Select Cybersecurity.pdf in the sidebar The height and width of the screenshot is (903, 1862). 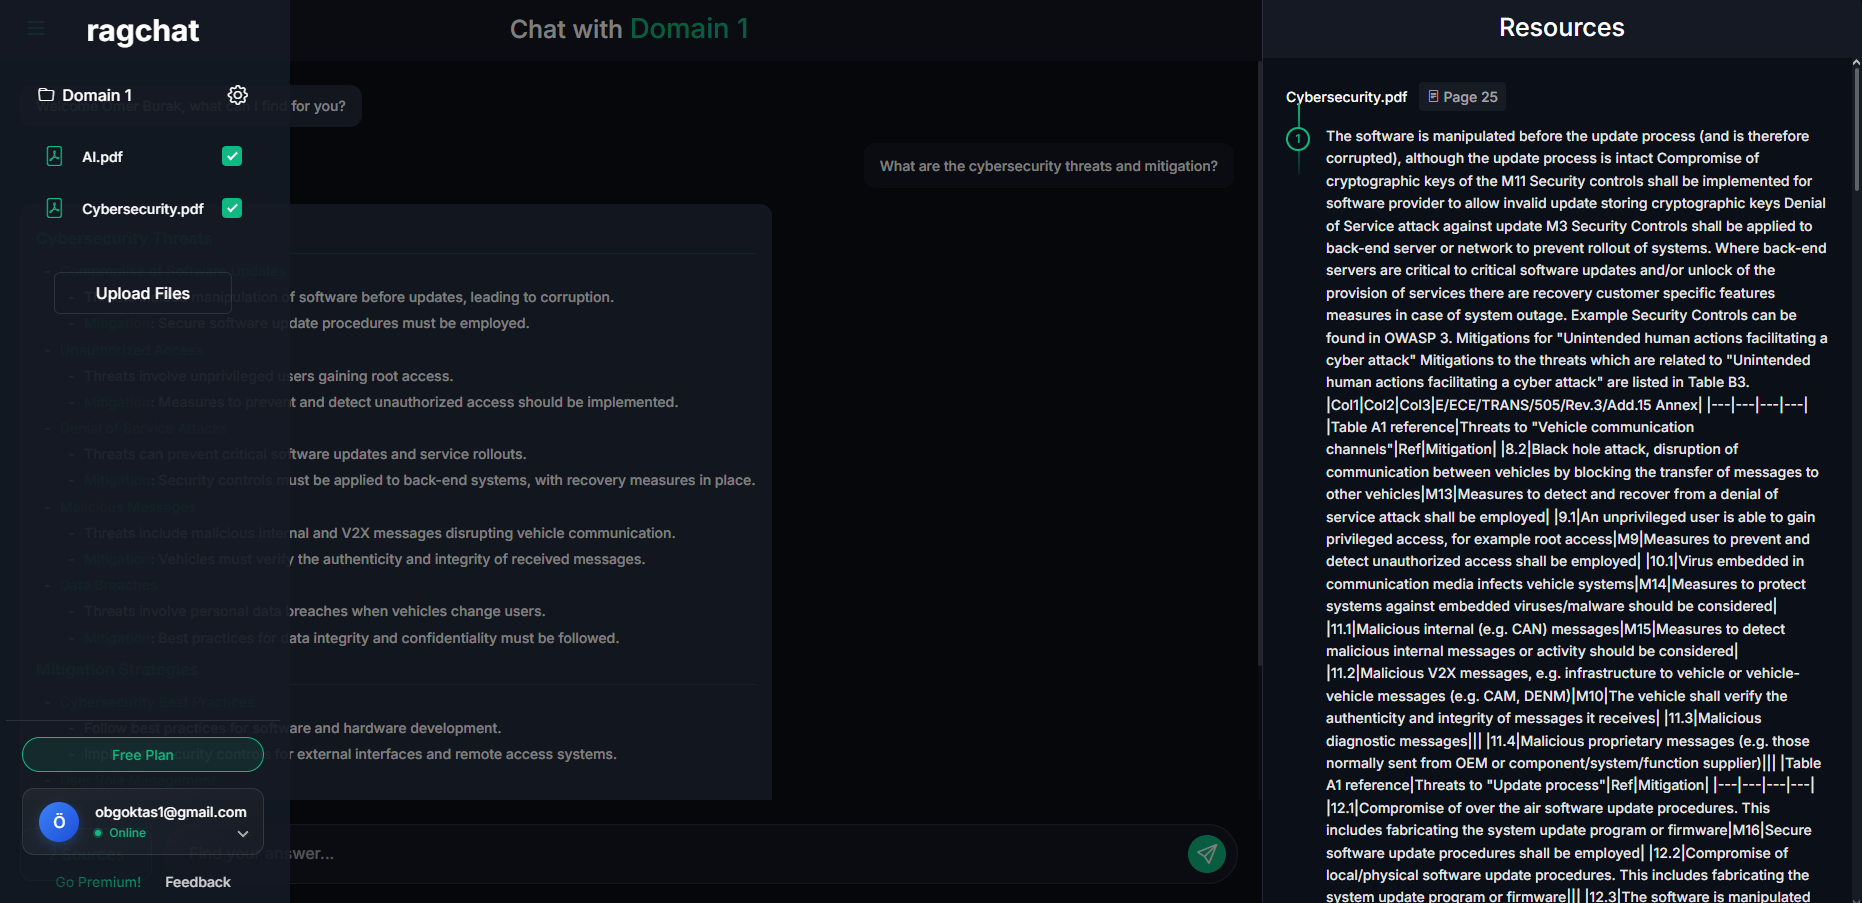pos(143,209)
